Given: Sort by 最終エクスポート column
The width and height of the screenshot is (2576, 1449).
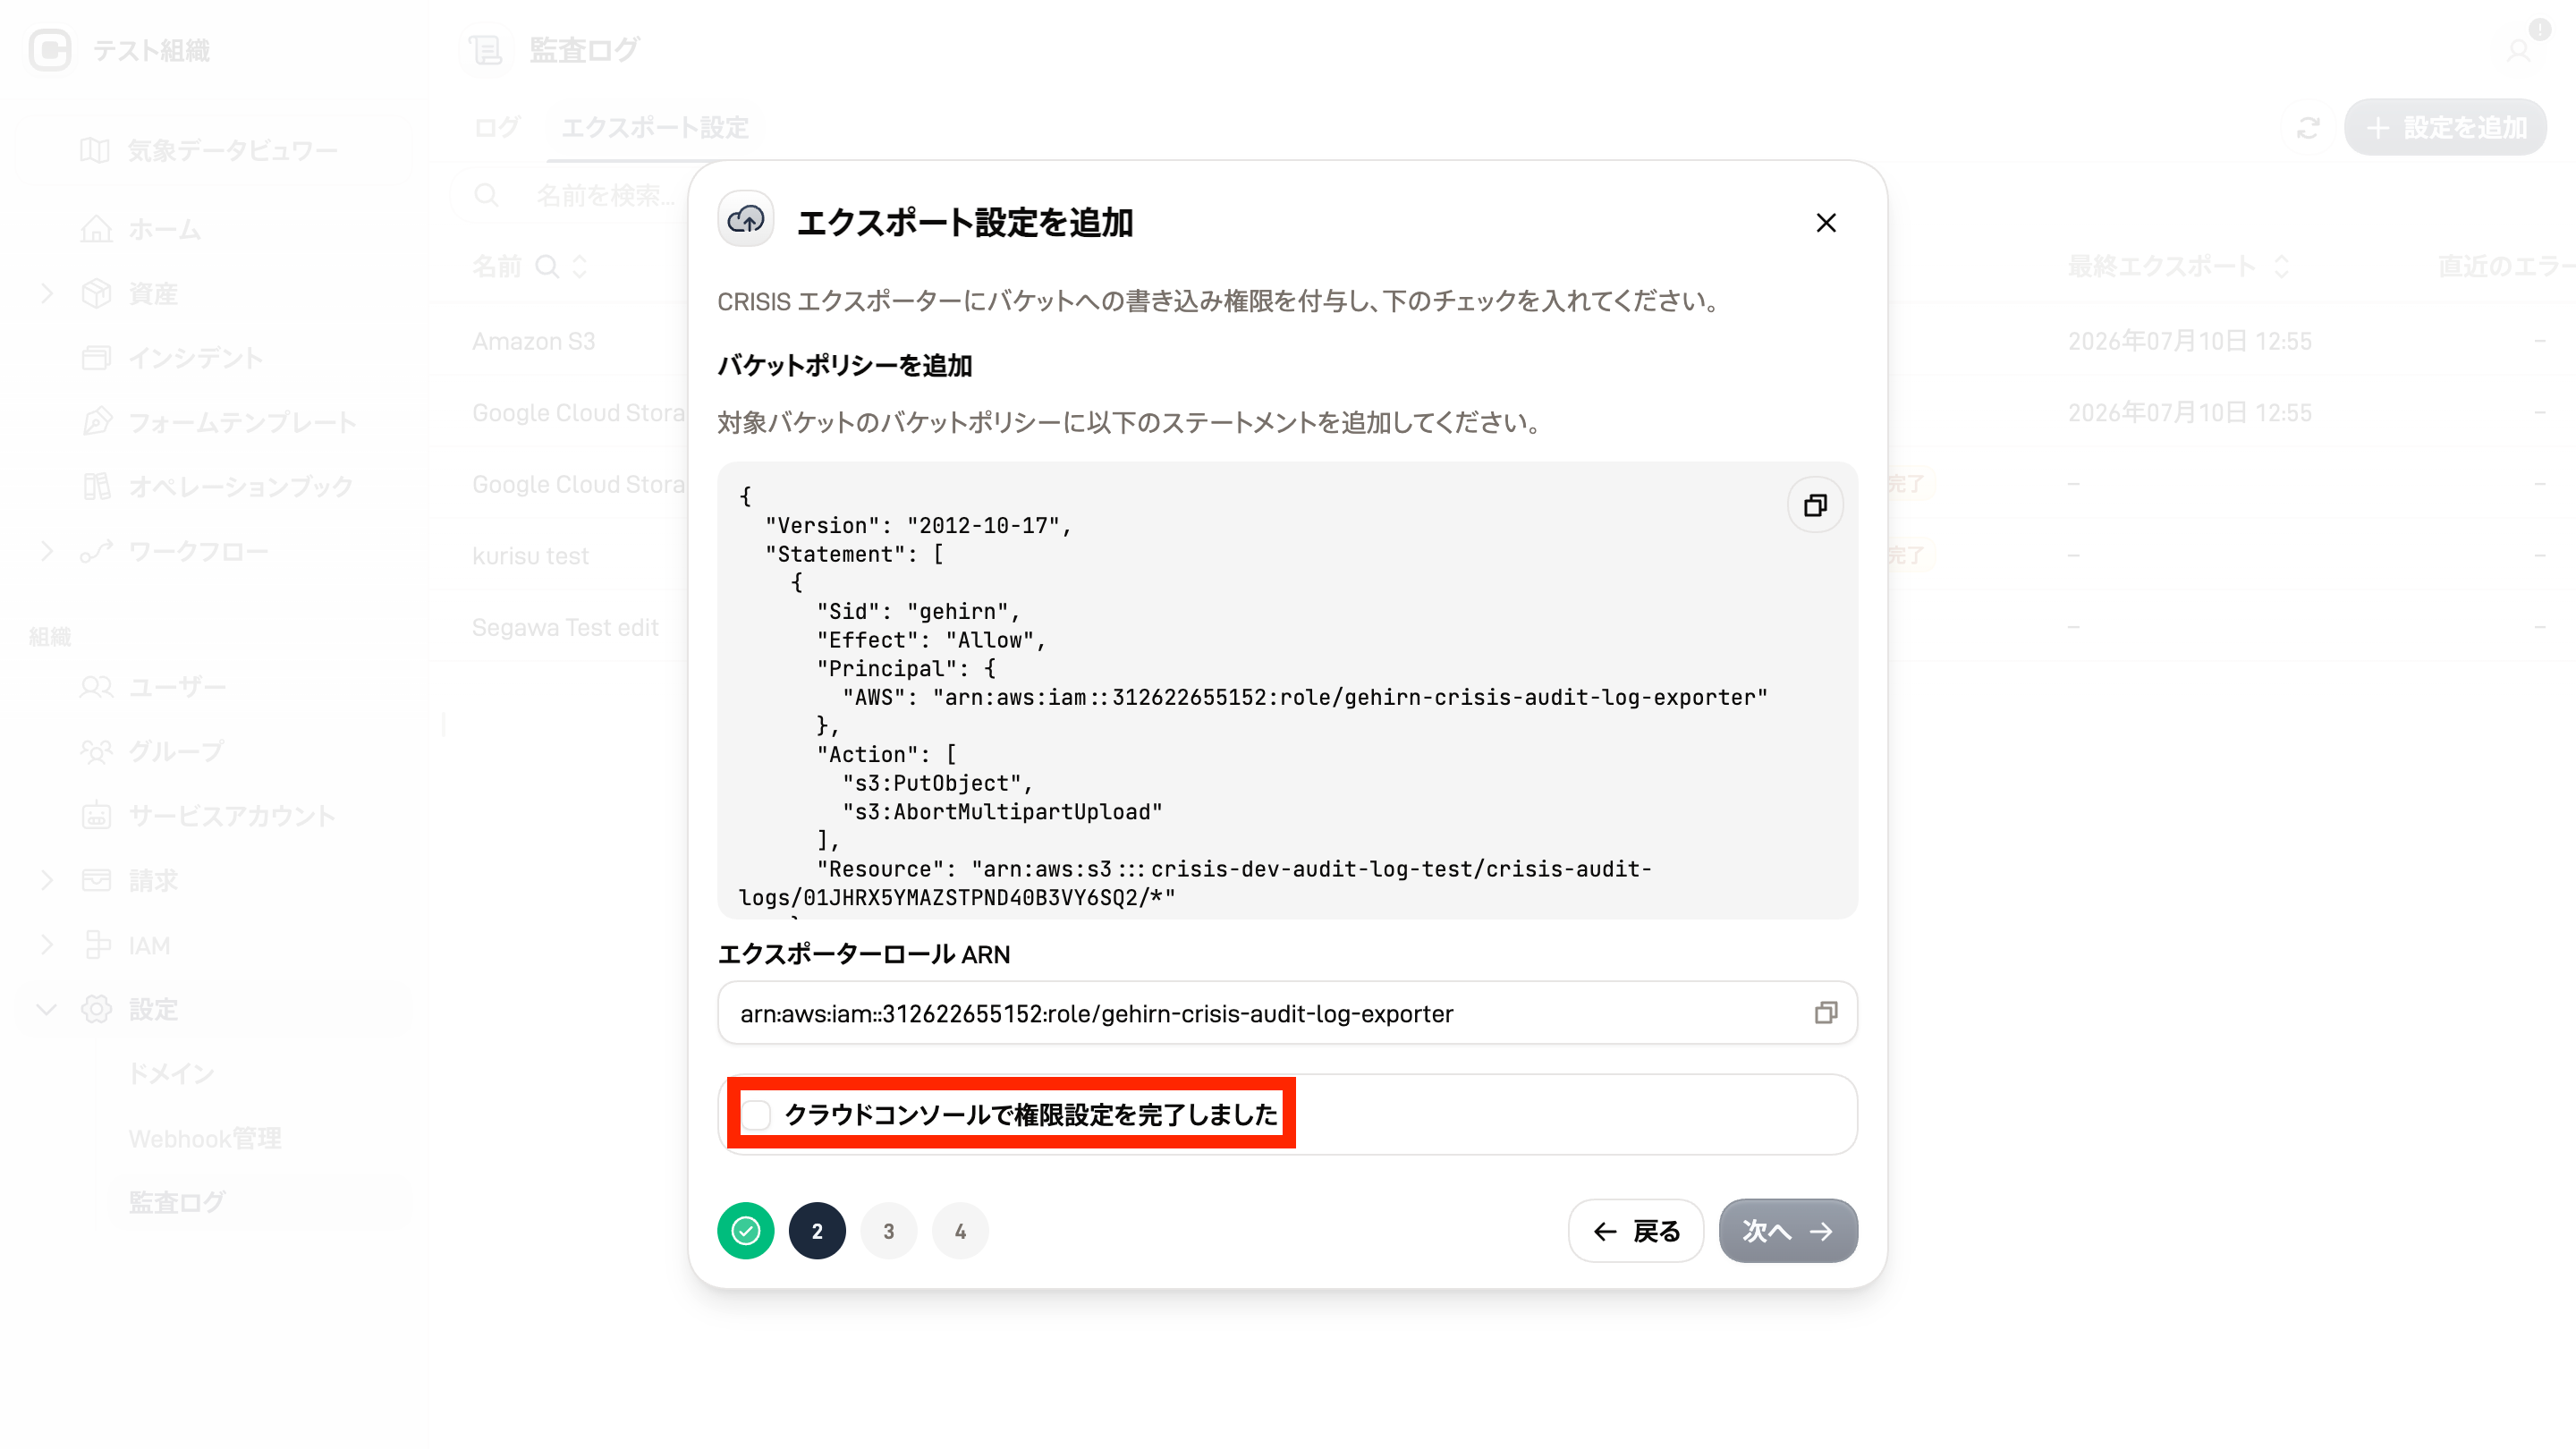Looking at the screenshot, I should pos(2281,266).
